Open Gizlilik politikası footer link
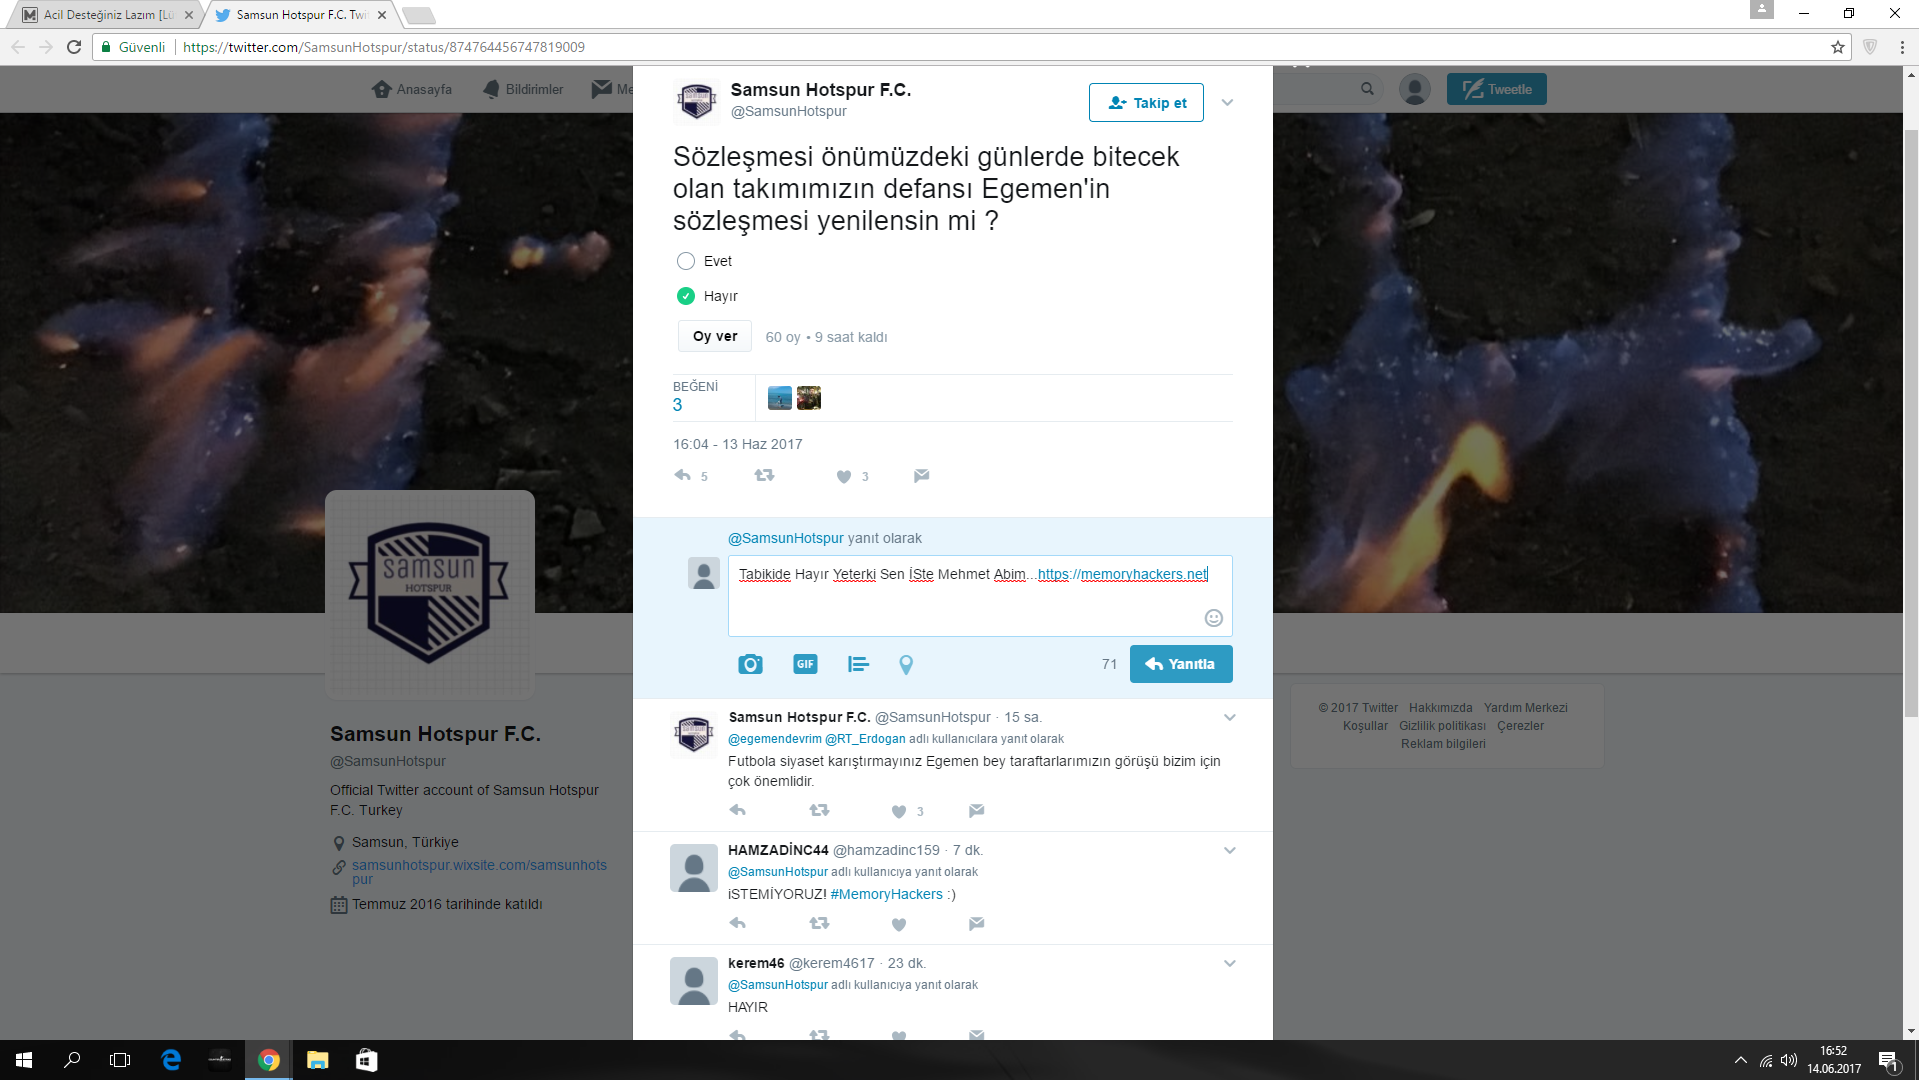This screenshot has width=1919, height=1080. tap(1442, 726)
